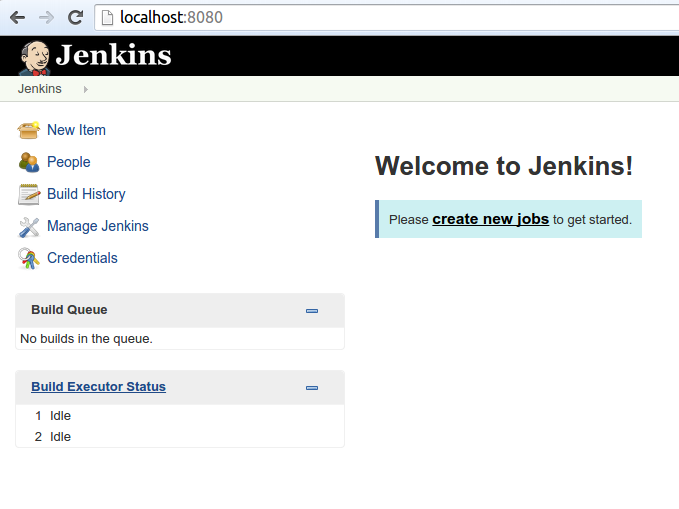Click the Welcome to Jenkins! heading

tap(504, 166)
